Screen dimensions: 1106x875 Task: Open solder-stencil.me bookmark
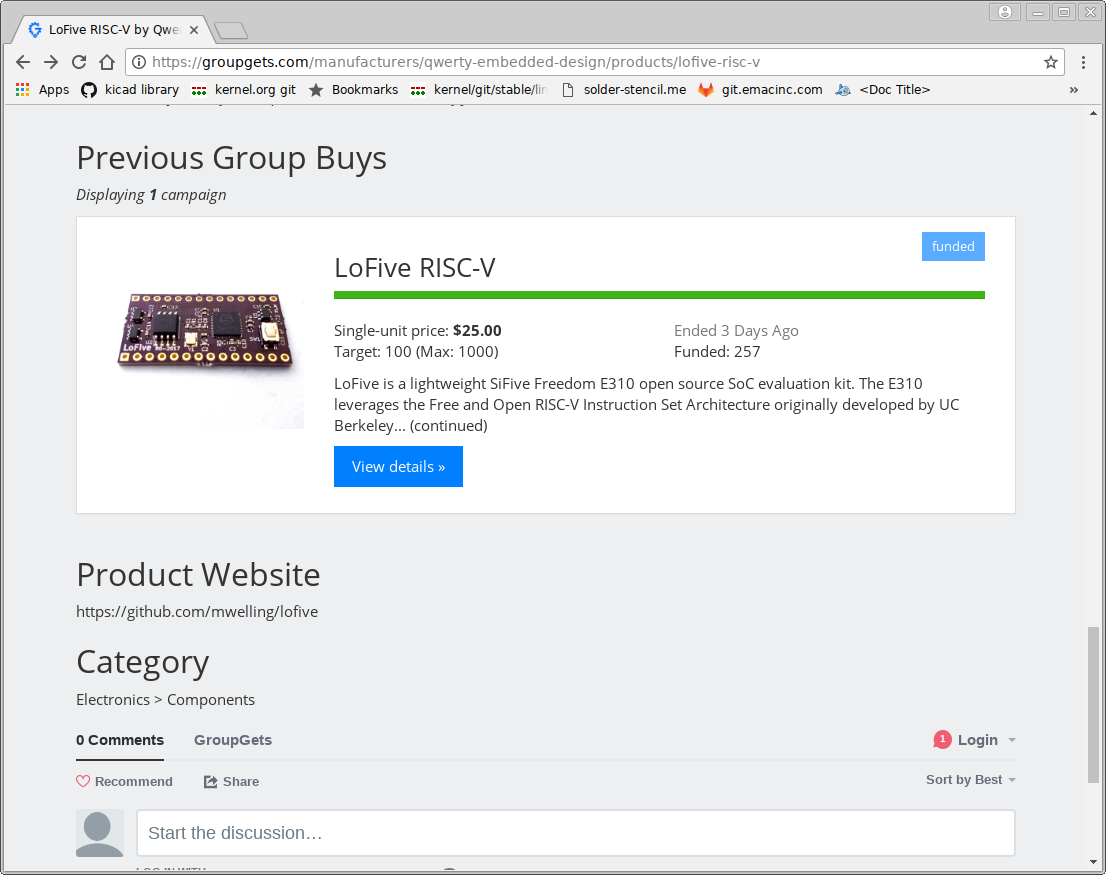pyautogui.click(x=624, y=90)
